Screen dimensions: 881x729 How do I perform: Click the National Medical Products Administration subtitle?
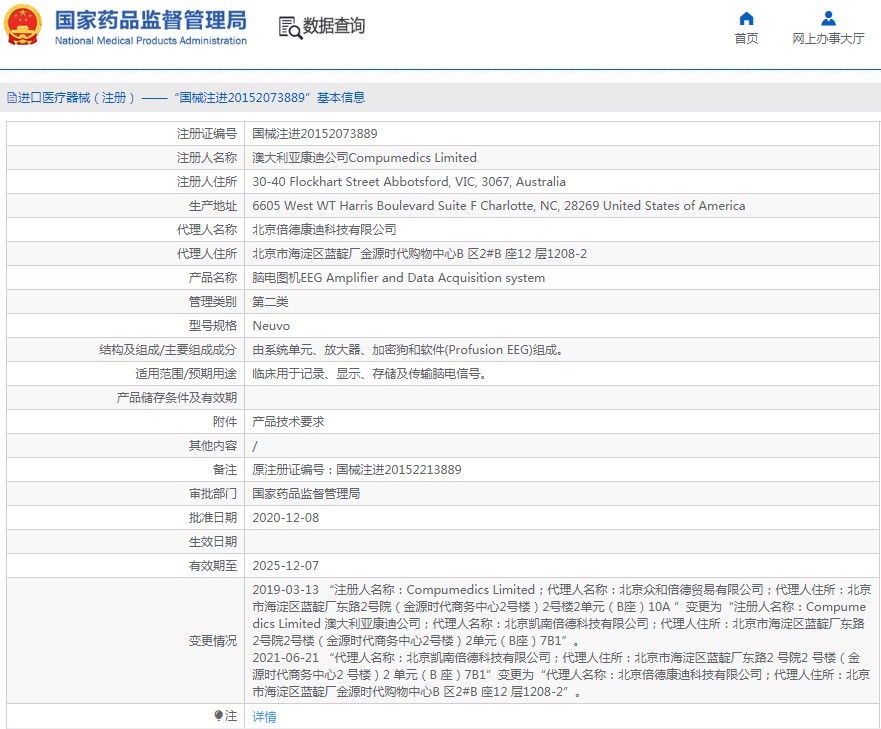tap(150, 41)
